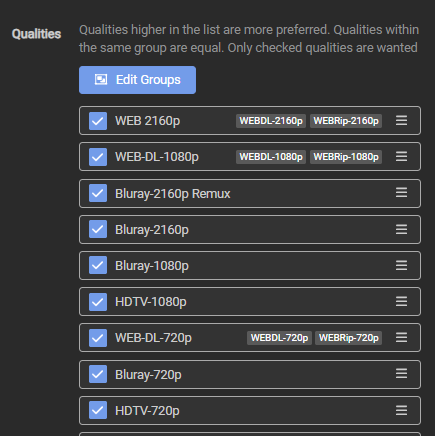435x436 pixels.
Task: Click the reorder handle on Bluray-720p row
Action: coord(401,373)
